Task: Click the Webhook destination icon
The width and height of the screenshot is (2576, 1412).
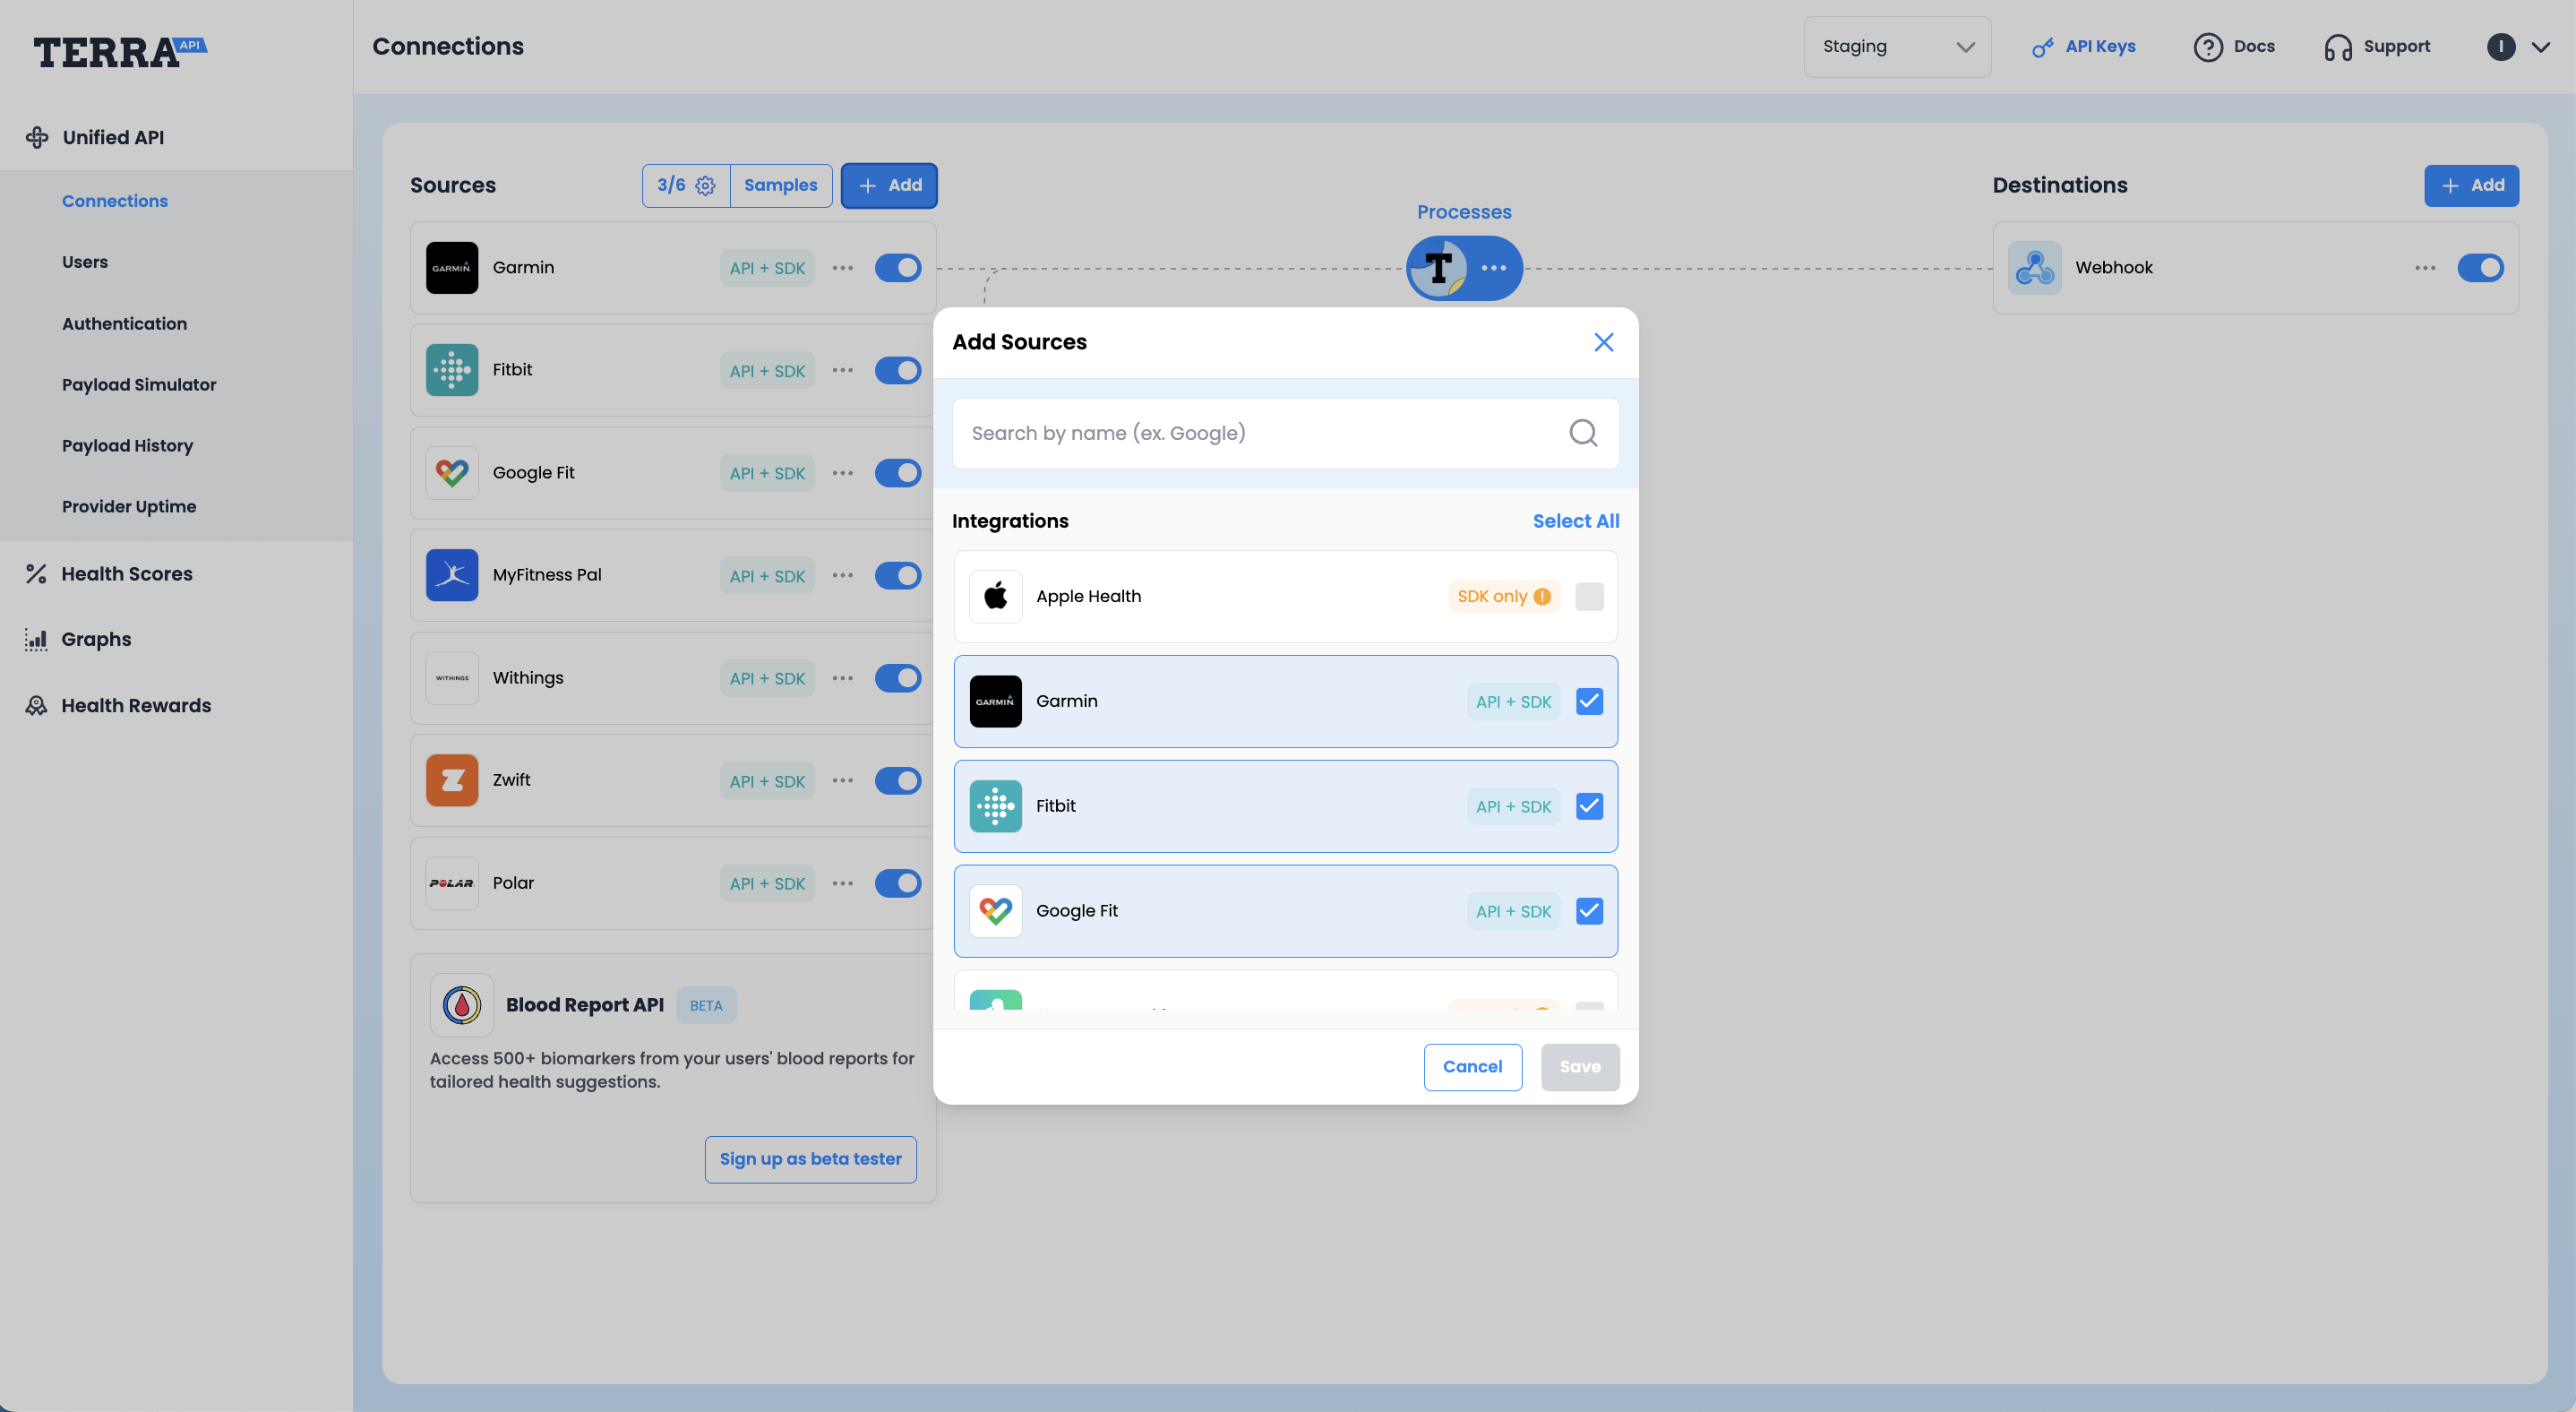Action: click(2034, 268)
